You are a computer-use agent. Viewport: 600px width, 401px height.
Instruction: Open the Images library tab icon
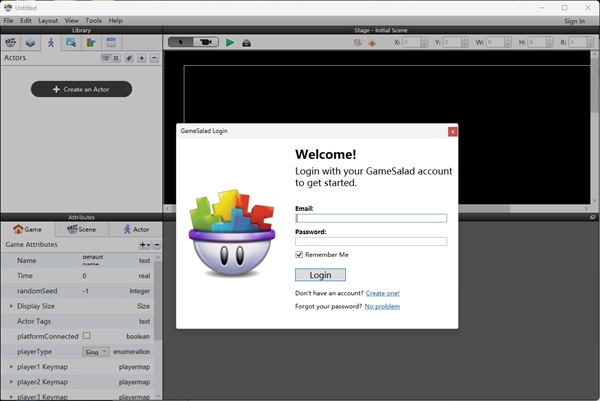[x=71, y=42]
